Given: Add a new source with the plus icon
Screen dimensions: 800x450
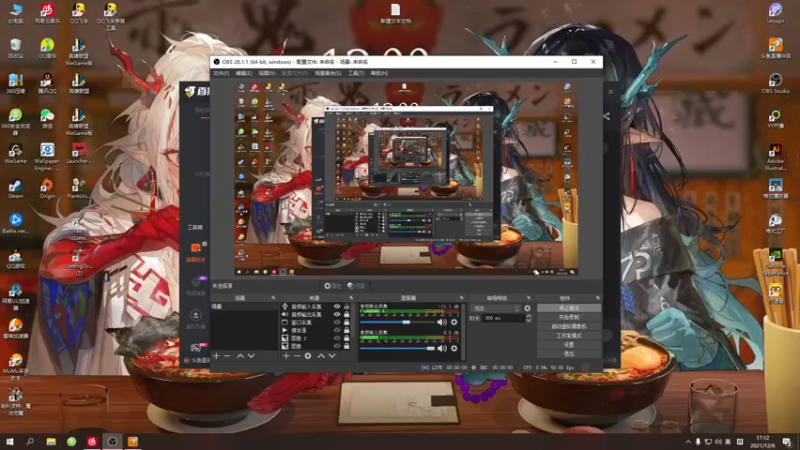Looking at the screenshot, I should click(286, 356).
